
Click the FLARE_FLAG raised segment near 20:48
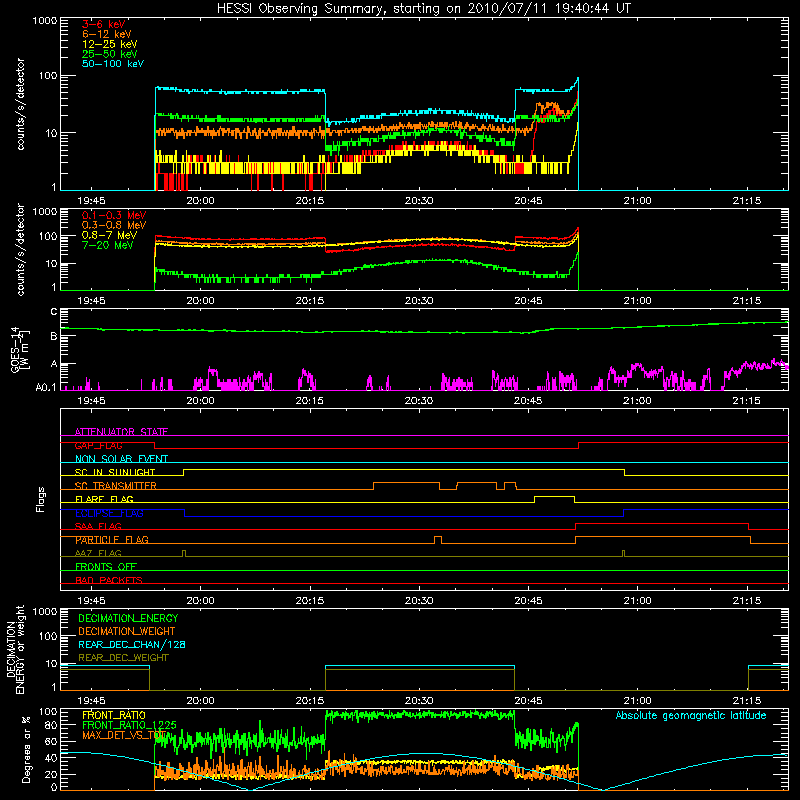tap(554, 496)
